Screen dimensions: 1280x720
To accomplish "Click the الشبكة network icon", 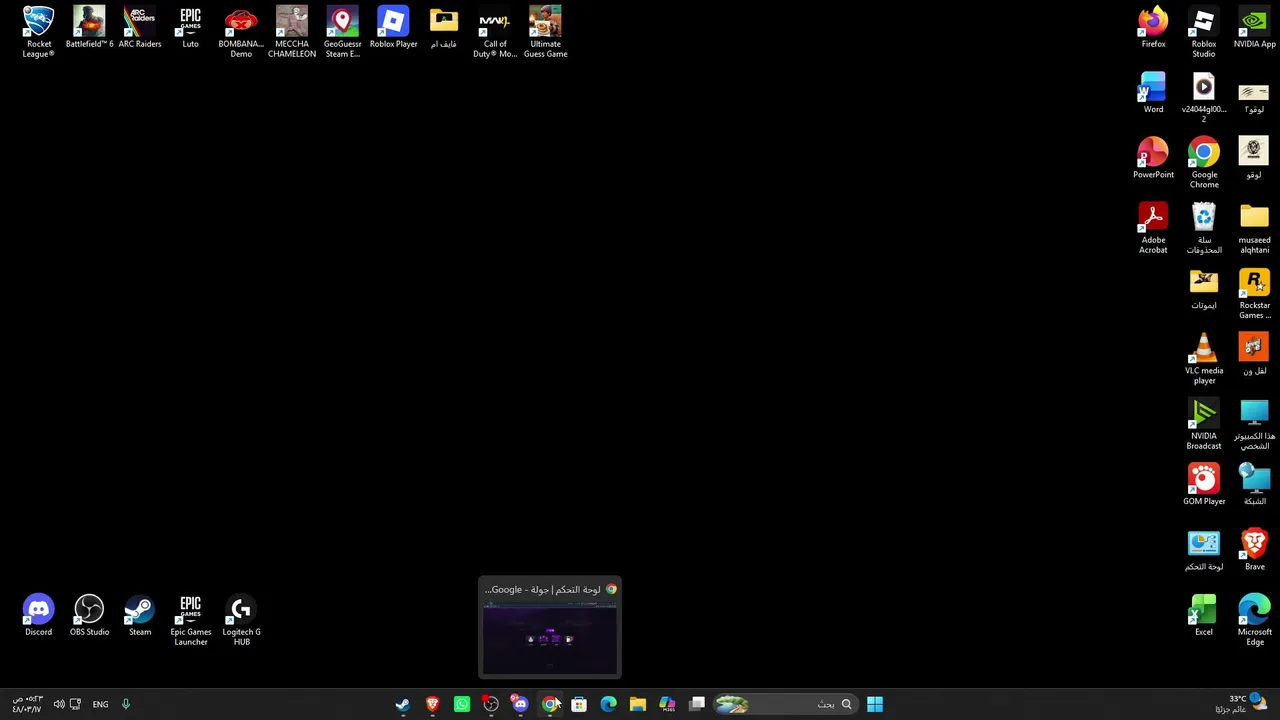I will pos(1254,485).
